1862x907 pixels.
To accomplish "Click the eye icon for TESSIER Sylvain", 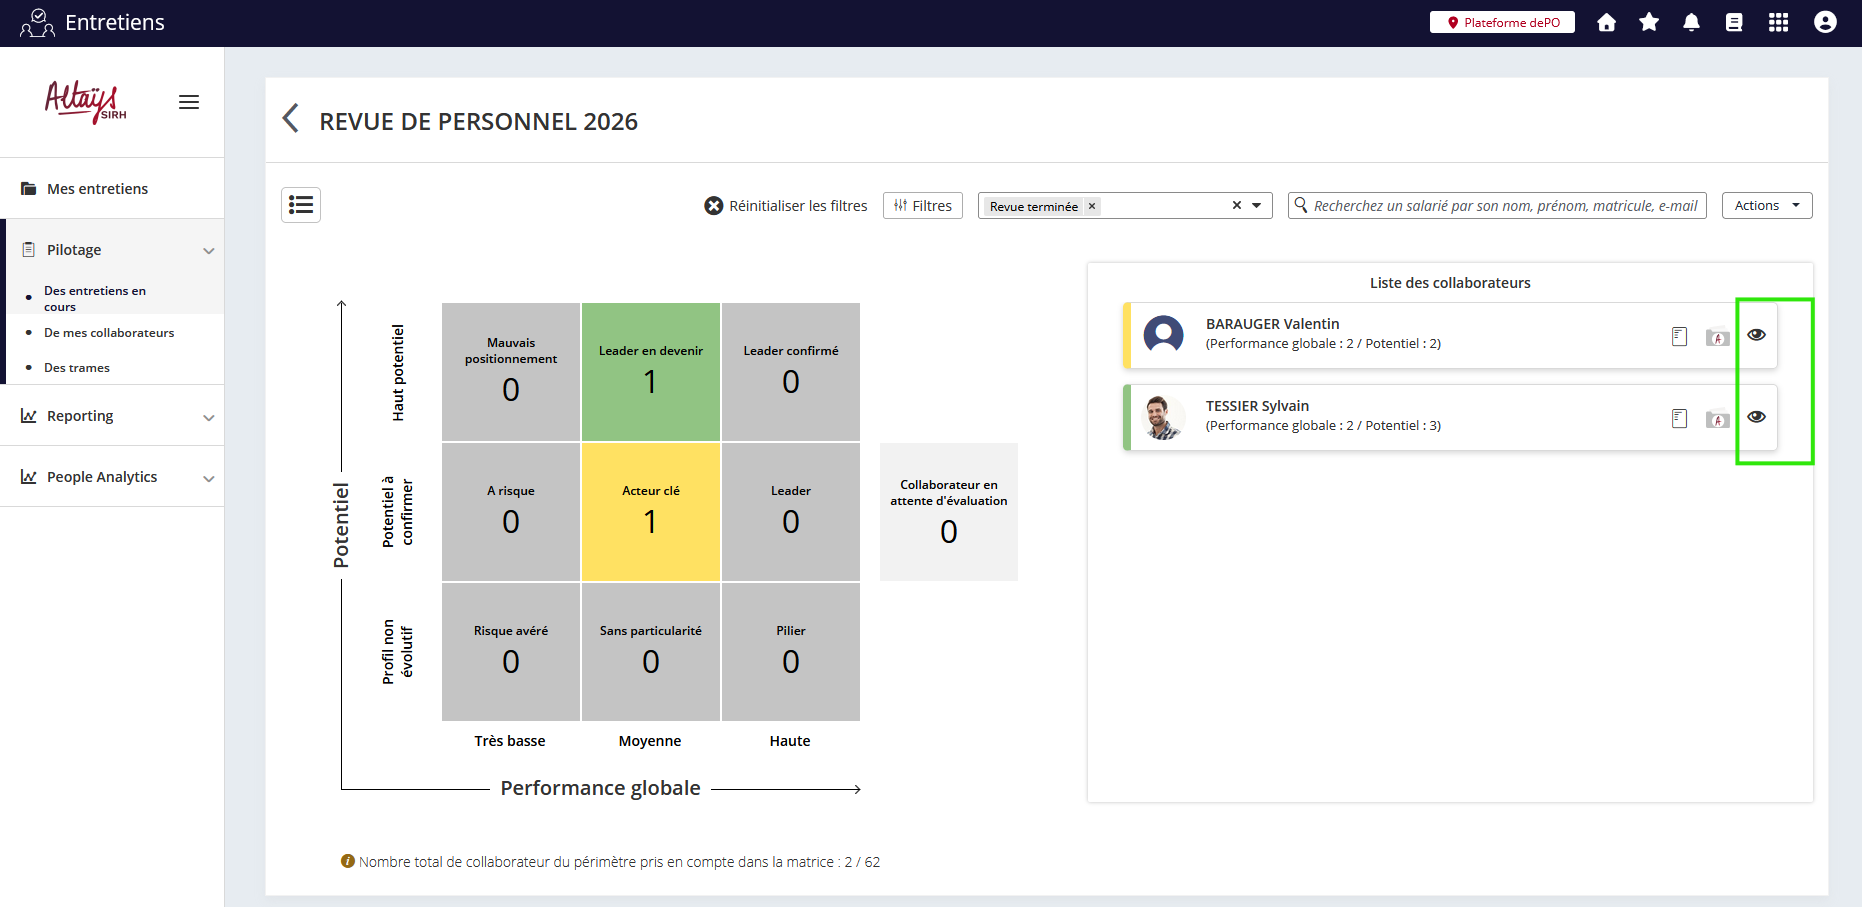I will pos(1756,417).
